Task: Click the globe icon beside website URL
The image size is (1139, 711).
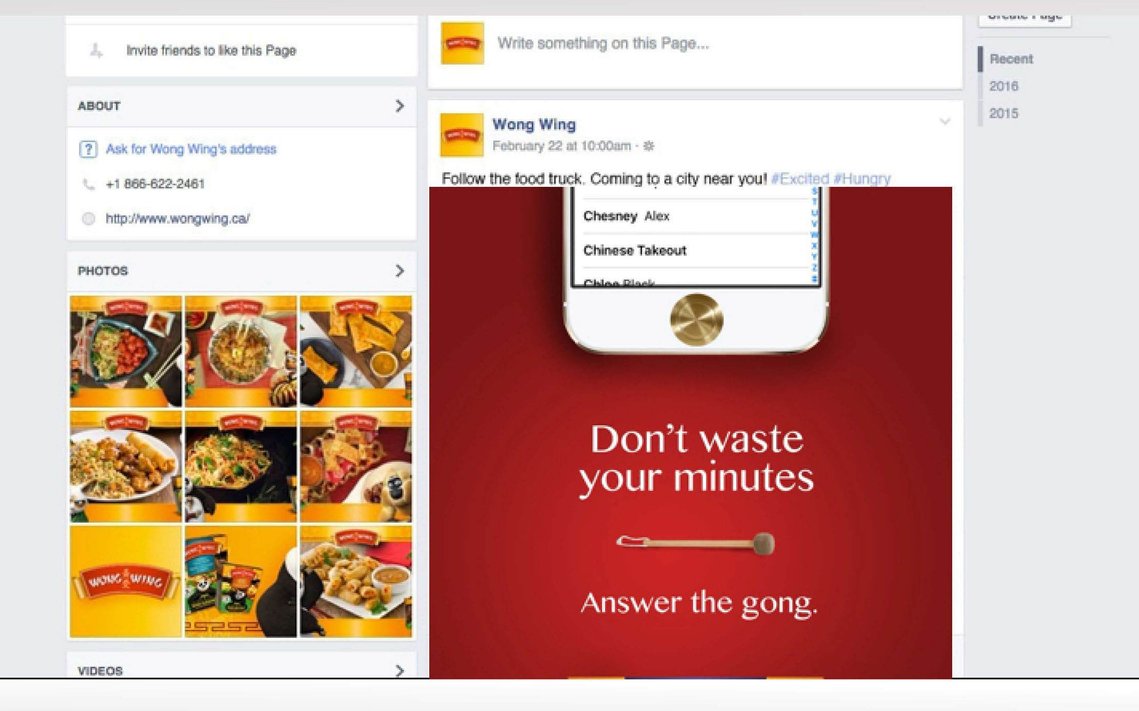Action: click(89, 219)
